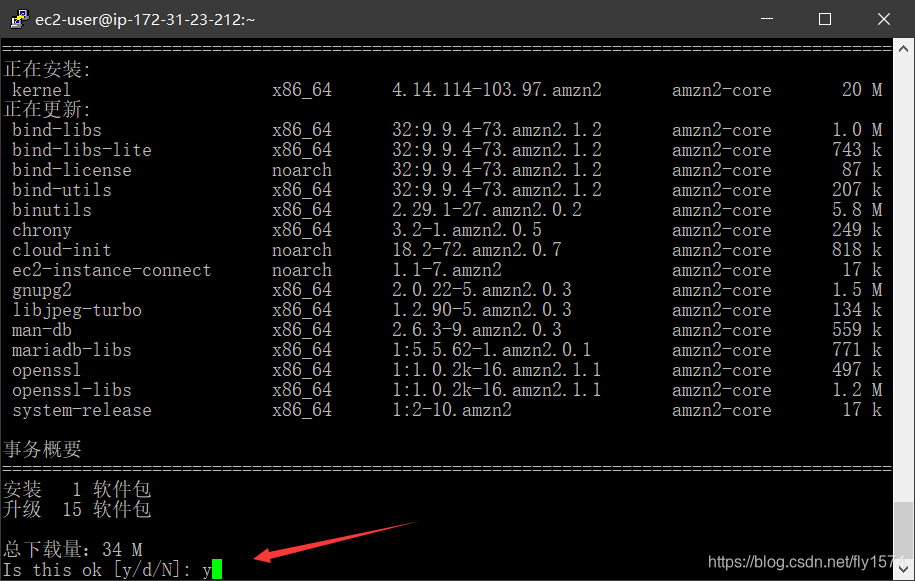Image resolution: width=915 pixels, height=581 pixels.
Task: Click the 'openssl-libs' package name
Action: (x=72, y=390)
